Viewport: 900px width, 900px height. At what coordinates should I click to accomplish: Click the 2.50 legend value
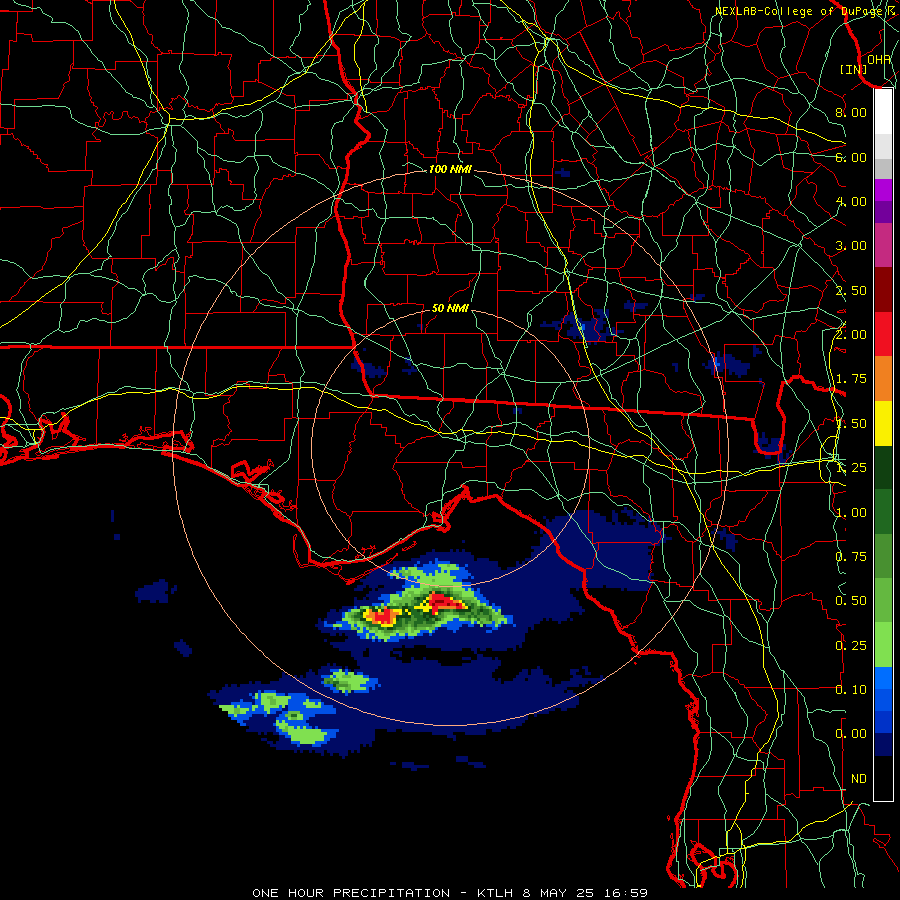pyautogui.click(x=851, y=290)
